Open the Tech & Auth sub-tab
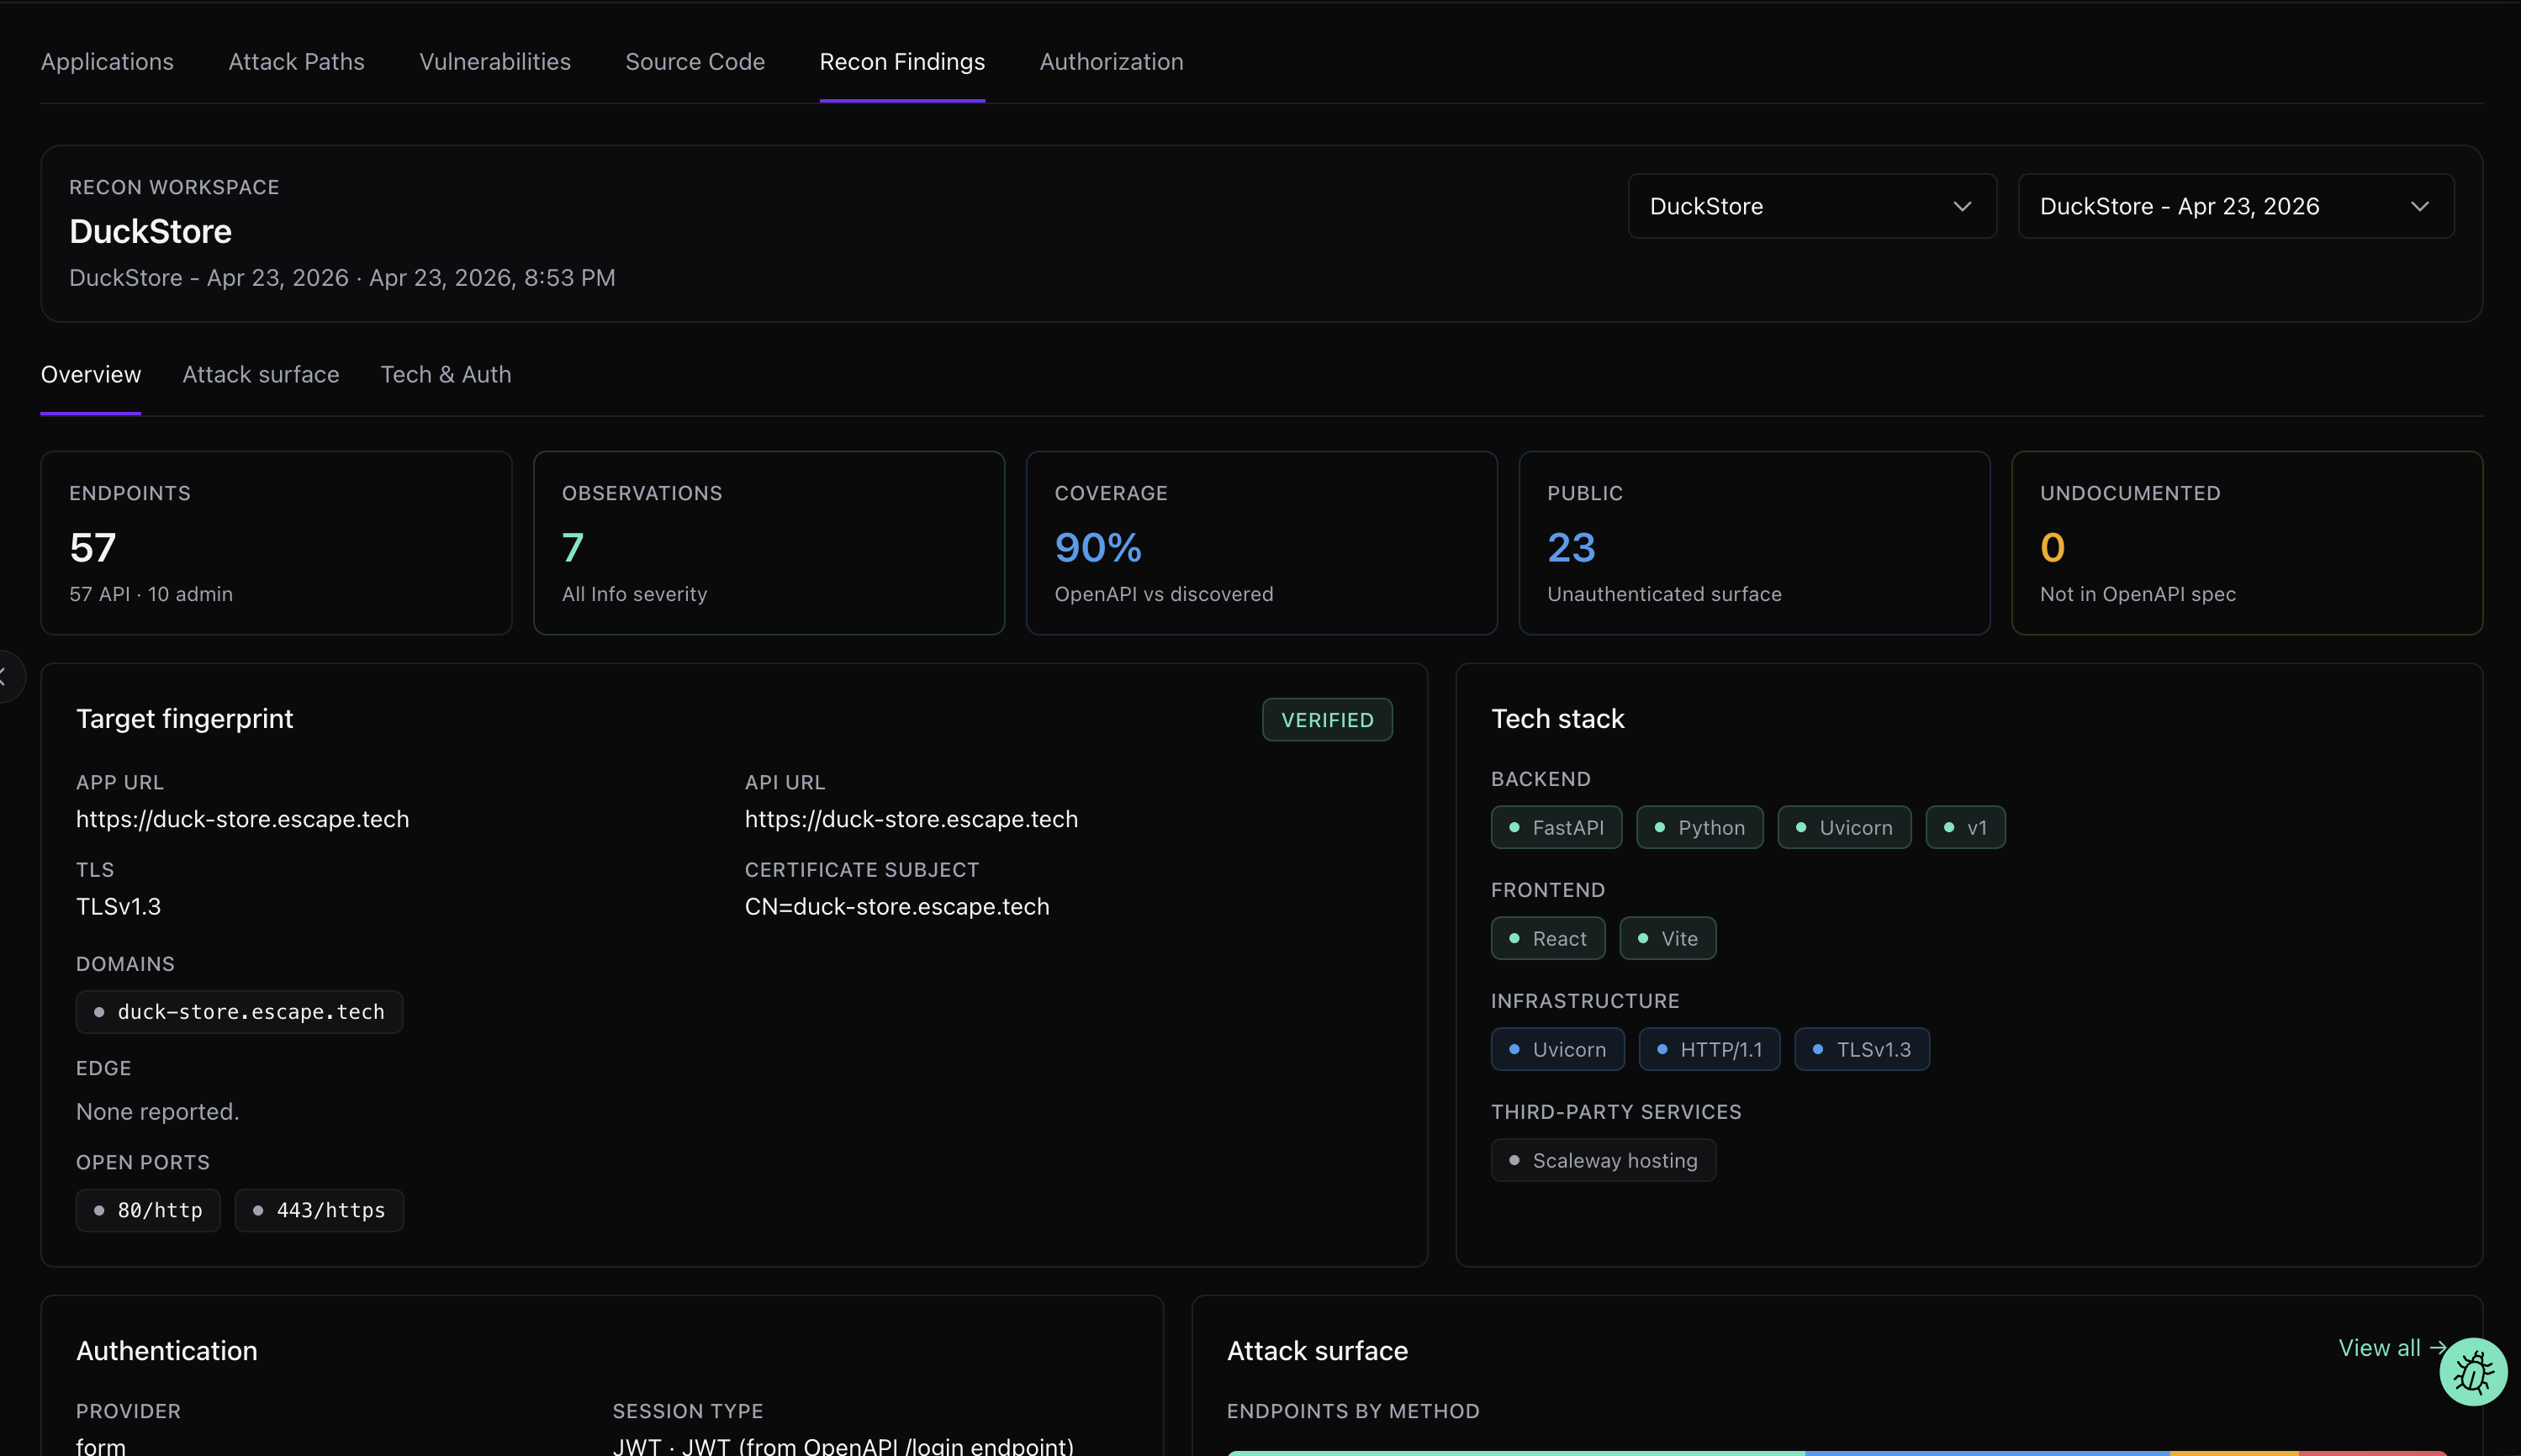The width and height of the screenshot is (2521, 1456). coord(446,375)
